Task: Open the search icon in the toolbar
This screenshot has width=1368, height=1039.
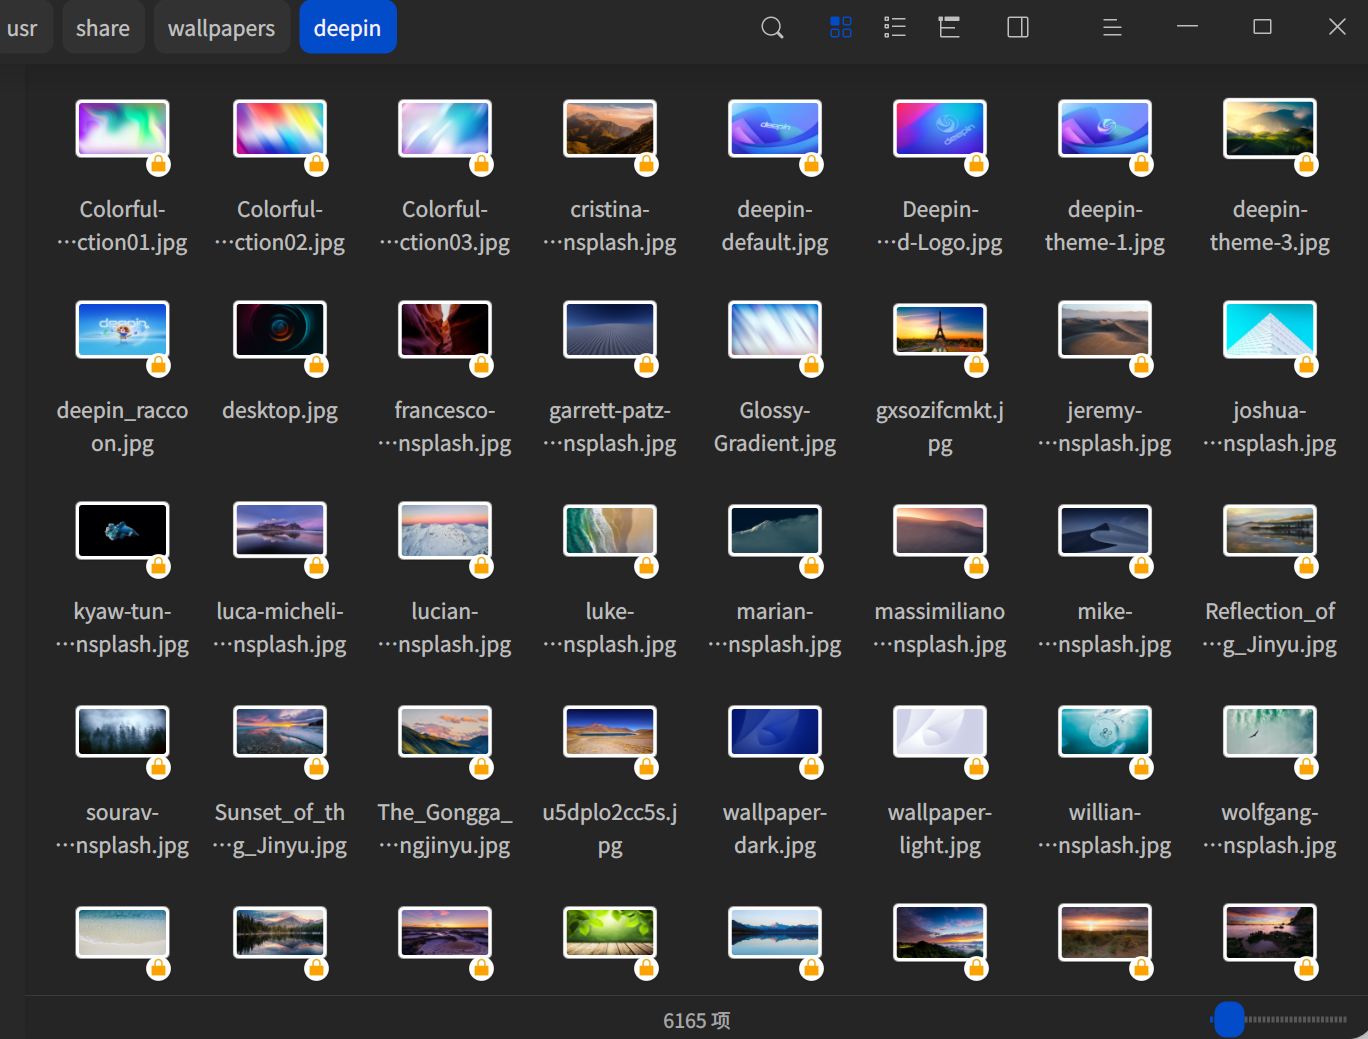Action: (772, 28)
